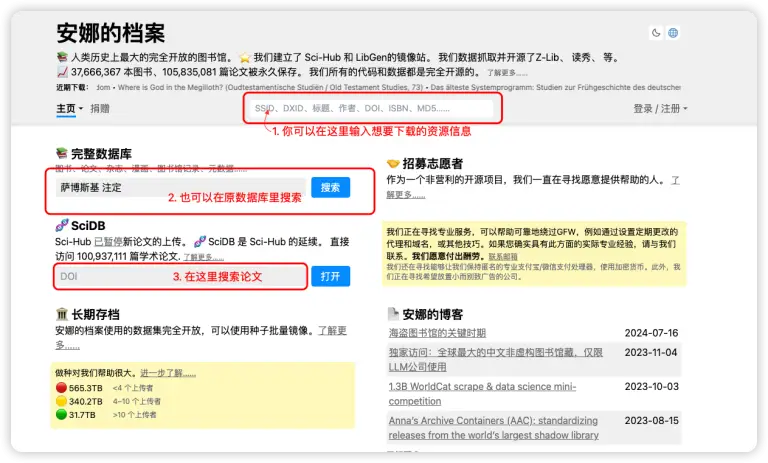Click the text <4 个上传者
Image resolution: width=768 pixels, height=463 pixels.
[x=133, y=388]
